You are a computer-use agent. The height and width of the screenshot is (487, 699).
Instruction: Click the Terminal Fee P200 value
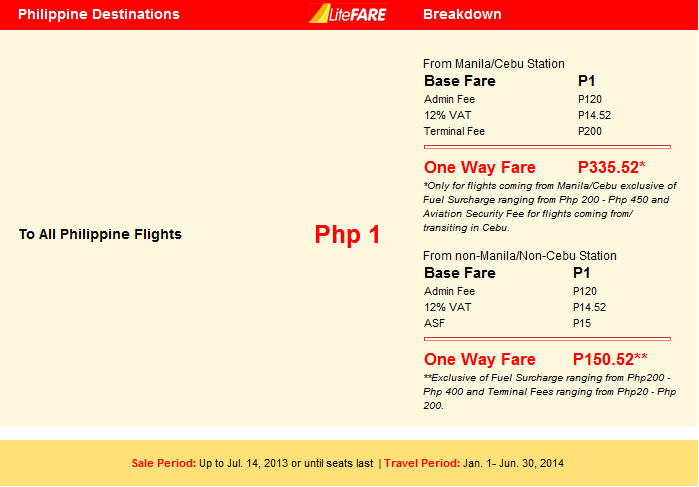[590, 132]
